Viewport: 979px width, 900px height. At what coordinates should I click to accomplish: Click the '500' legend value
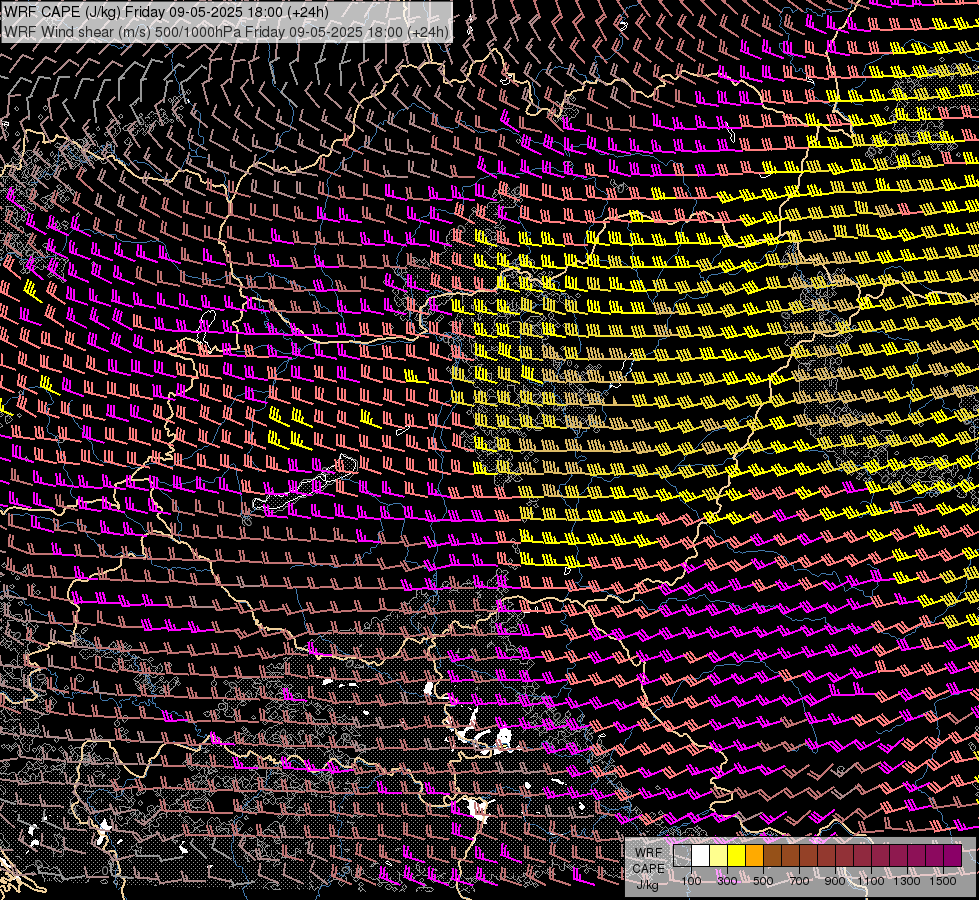(x=763, y=881)
